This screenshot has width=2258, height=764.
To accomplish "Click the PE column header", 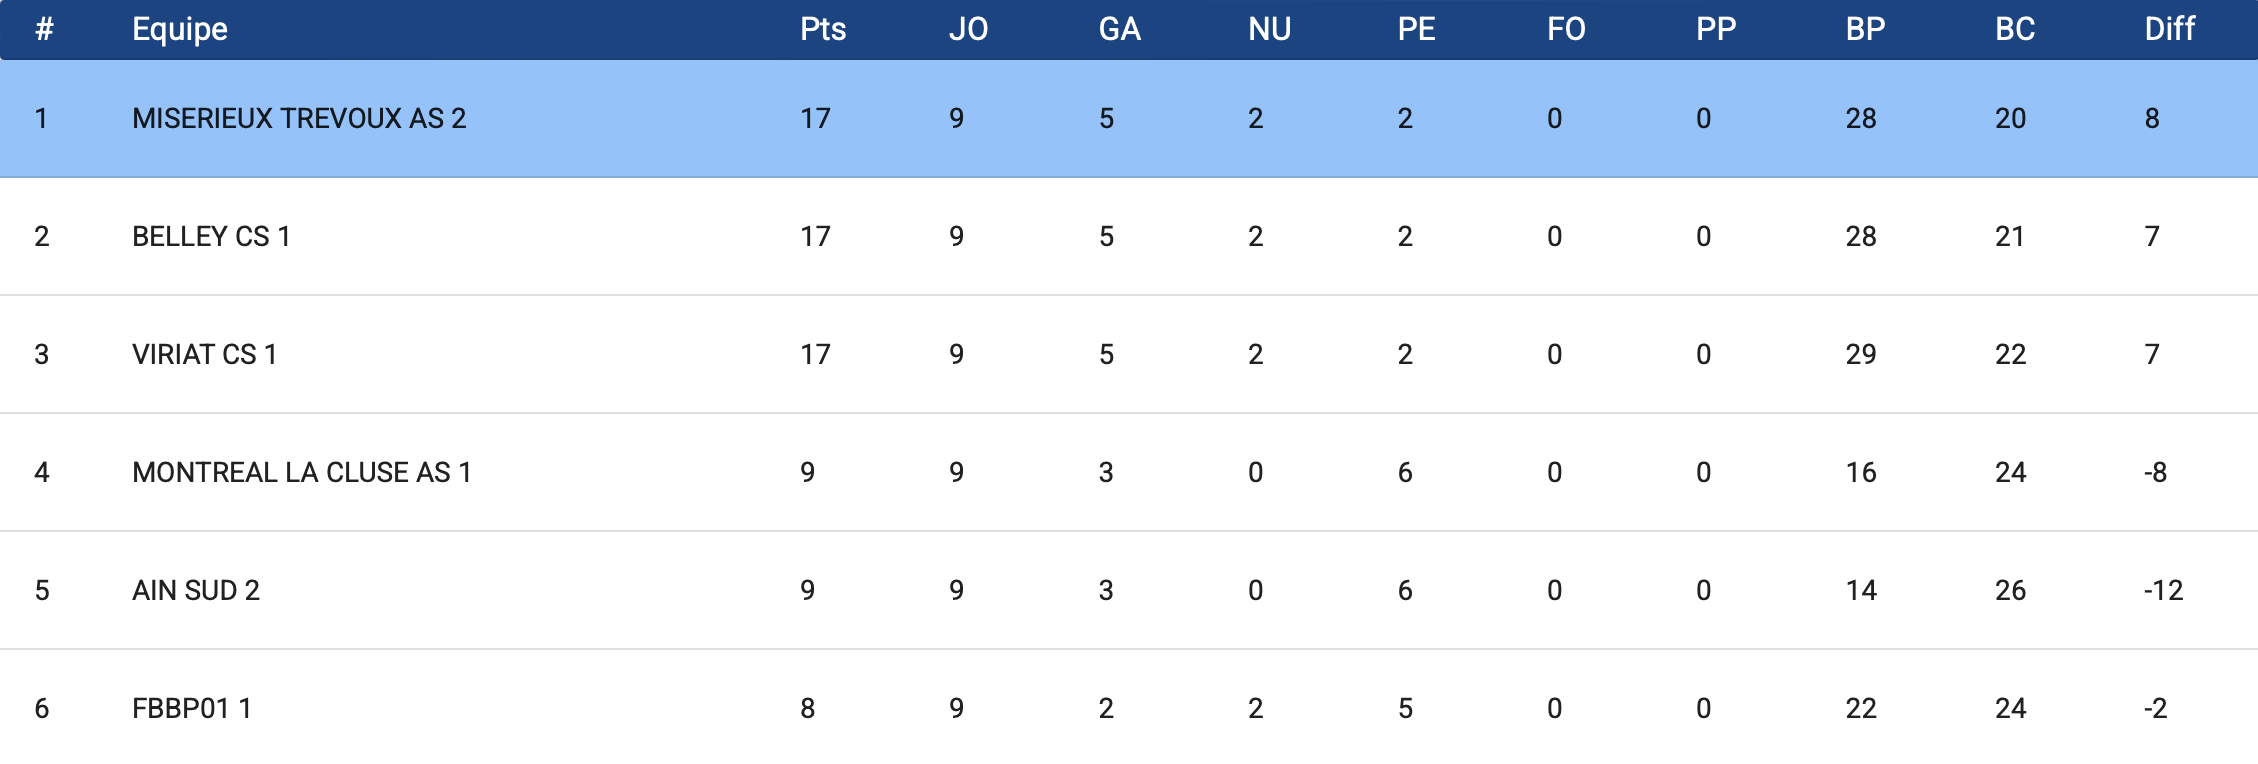I will [1416, 29].
